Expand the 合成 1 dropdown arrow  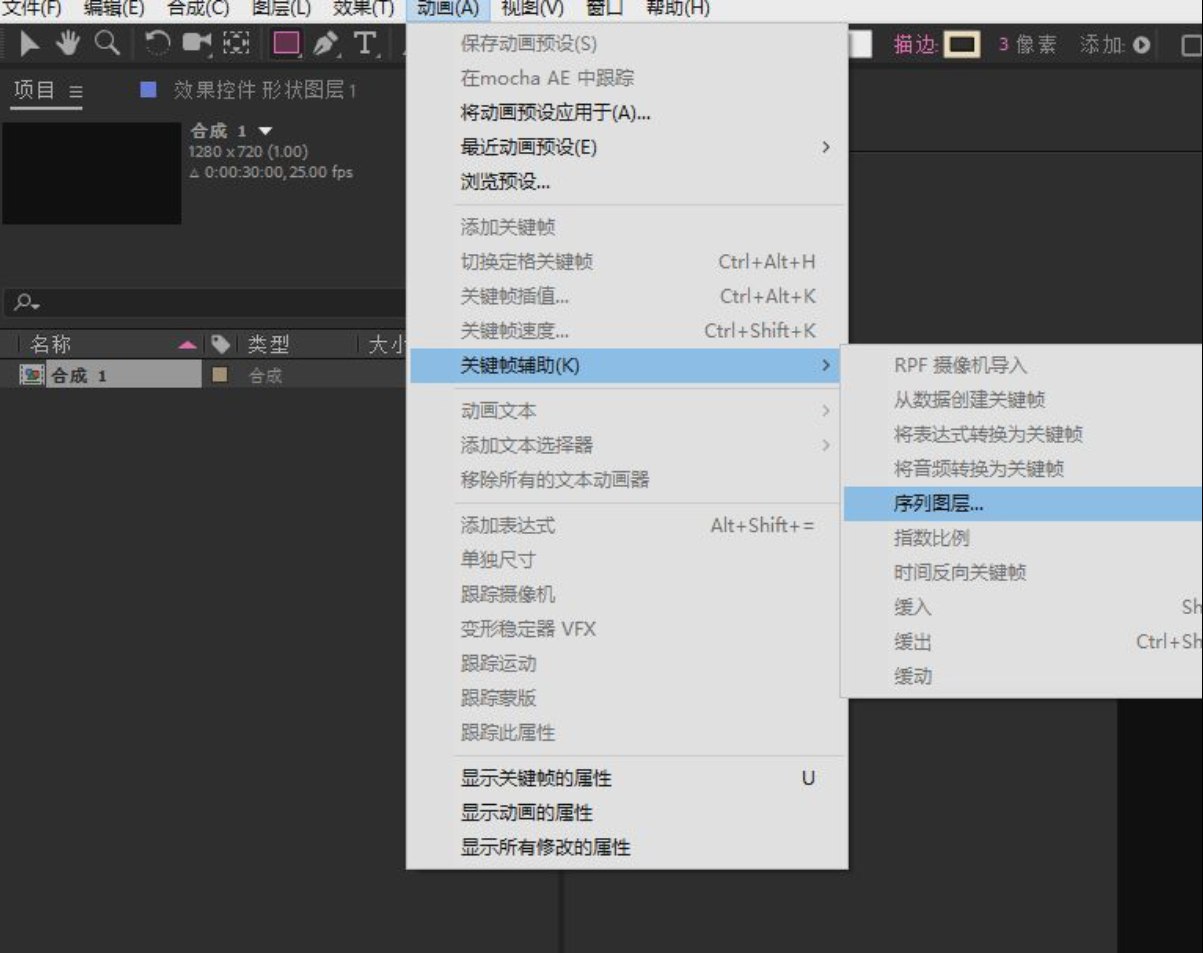tap(265, 131)
